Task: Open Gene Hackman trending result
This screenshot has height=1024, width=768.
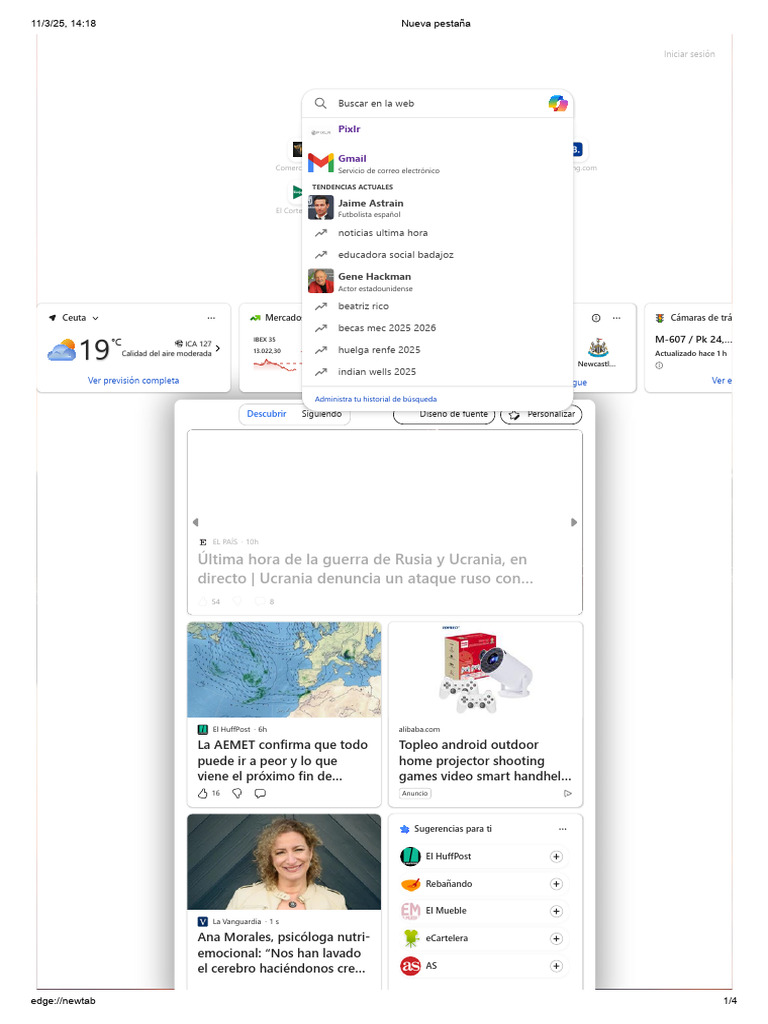Action: click(438, 281)
